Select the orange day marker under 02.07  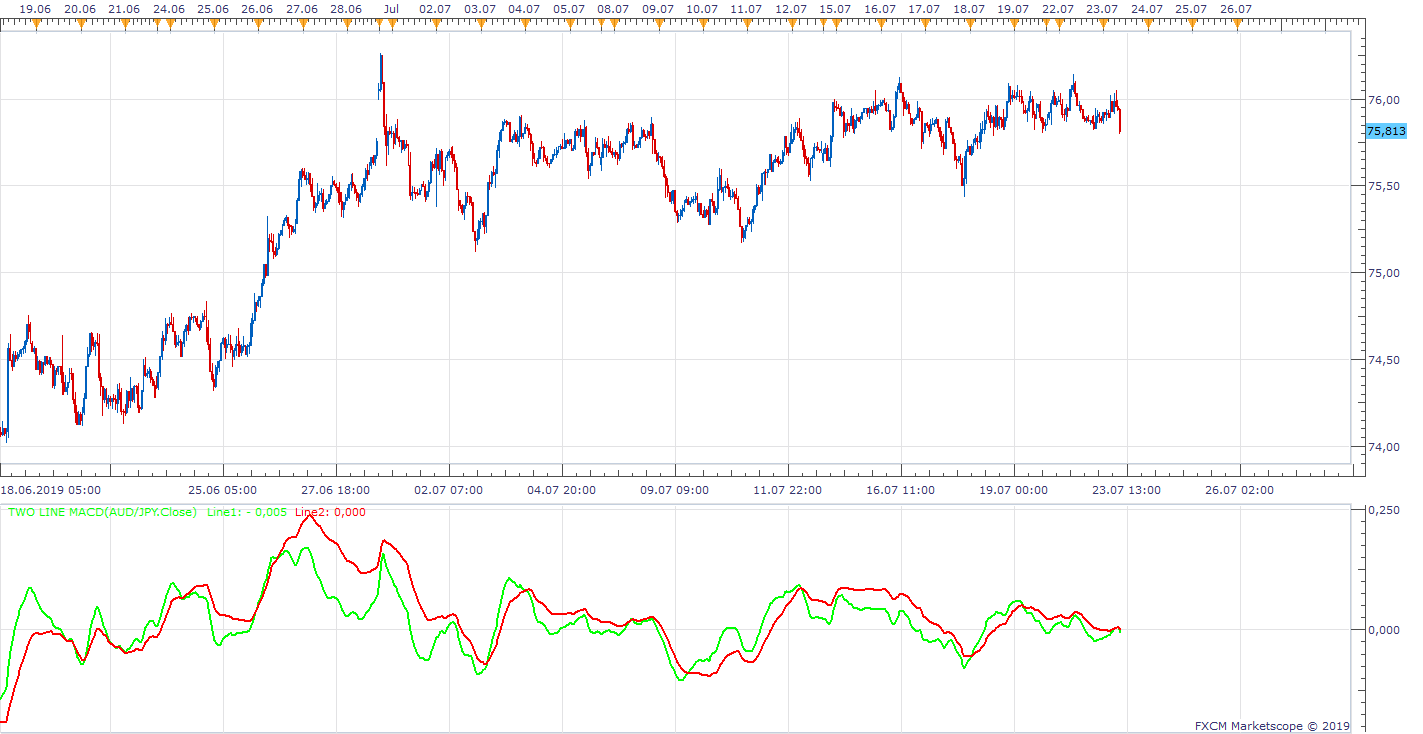click(435, 25)
